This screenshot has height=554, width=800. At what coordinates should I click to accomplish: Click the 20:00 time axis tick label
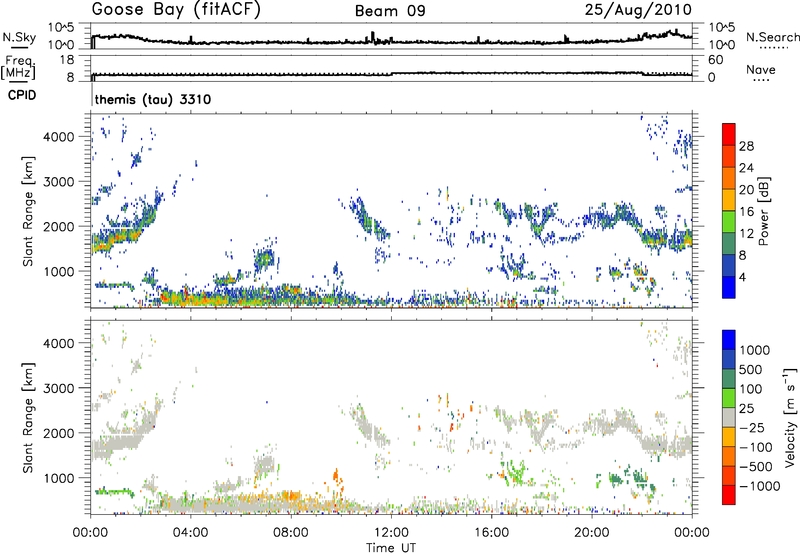[x=591, y=533]
